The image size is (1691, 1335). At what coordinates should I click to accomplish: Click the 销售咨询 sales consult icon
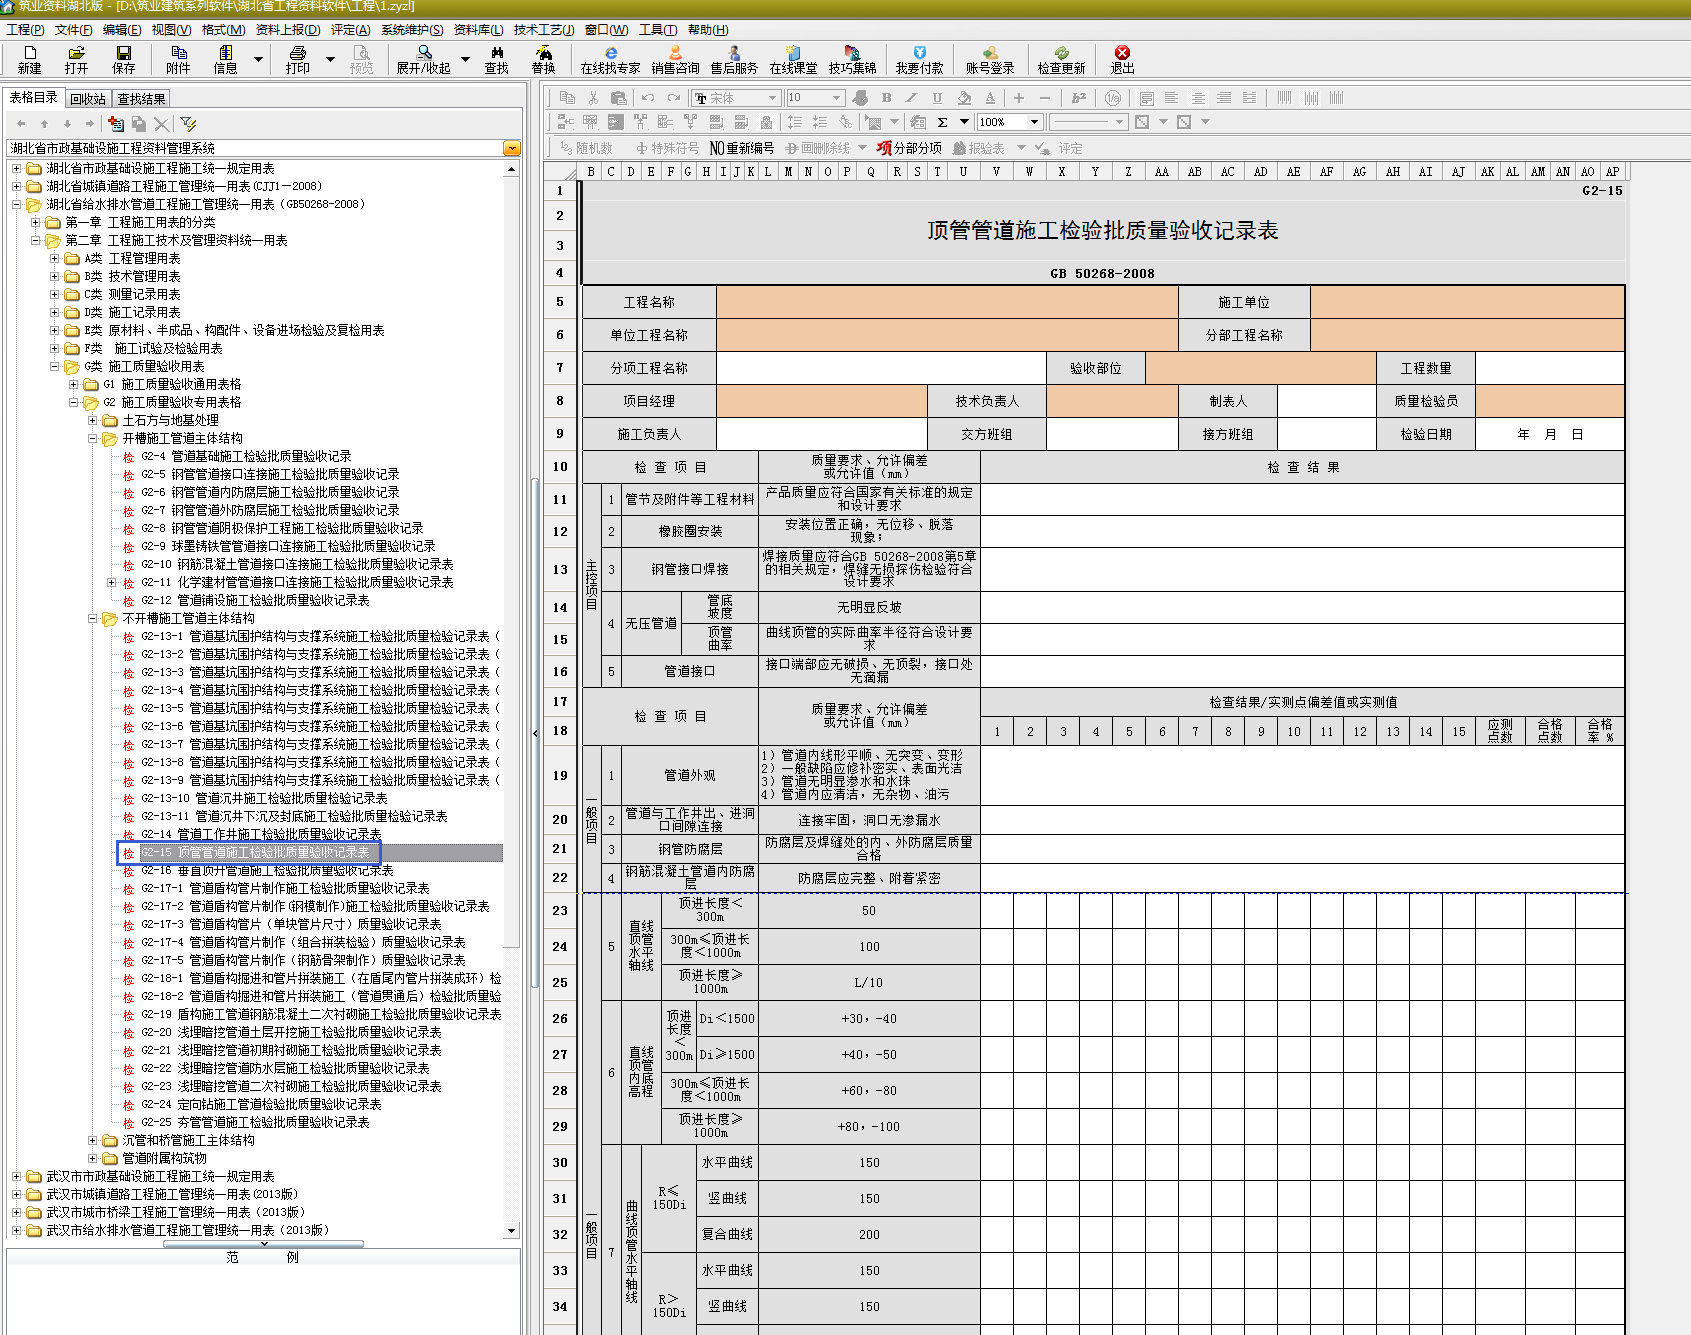[x=675, y=59]
